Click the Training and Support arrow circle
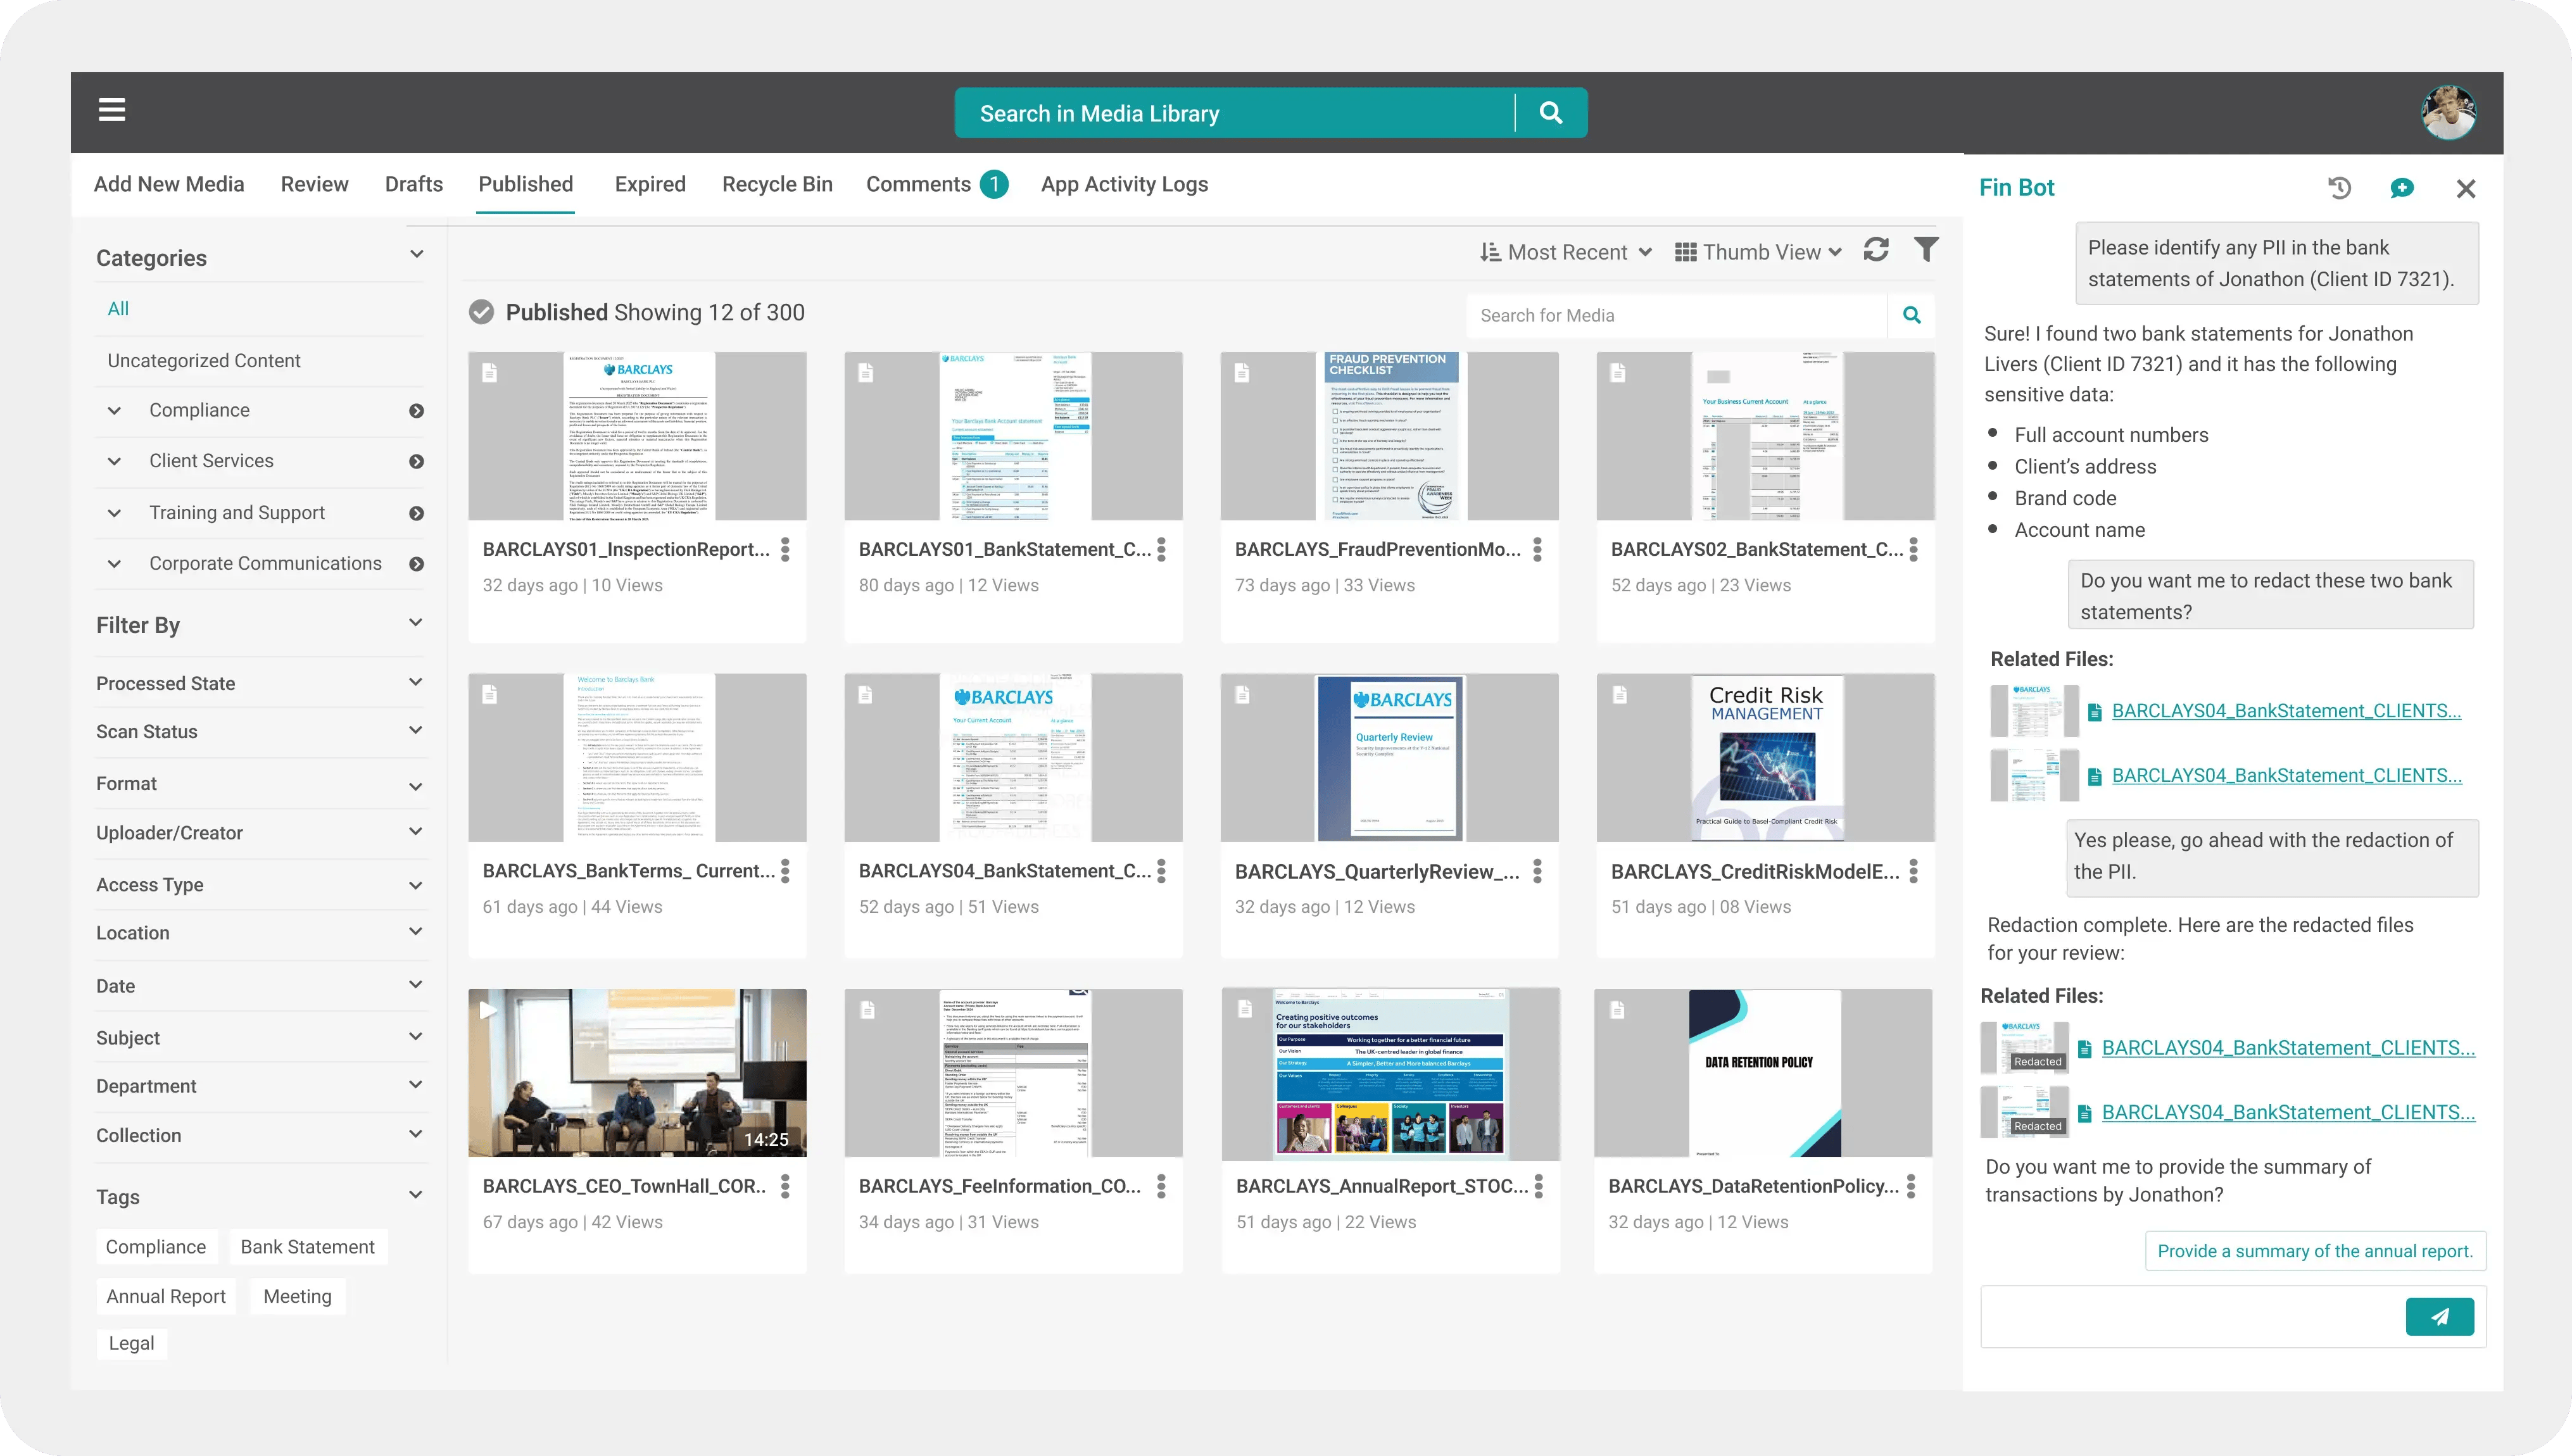This screenshot has width=2572, height=1456. click(x=416, y=514)
